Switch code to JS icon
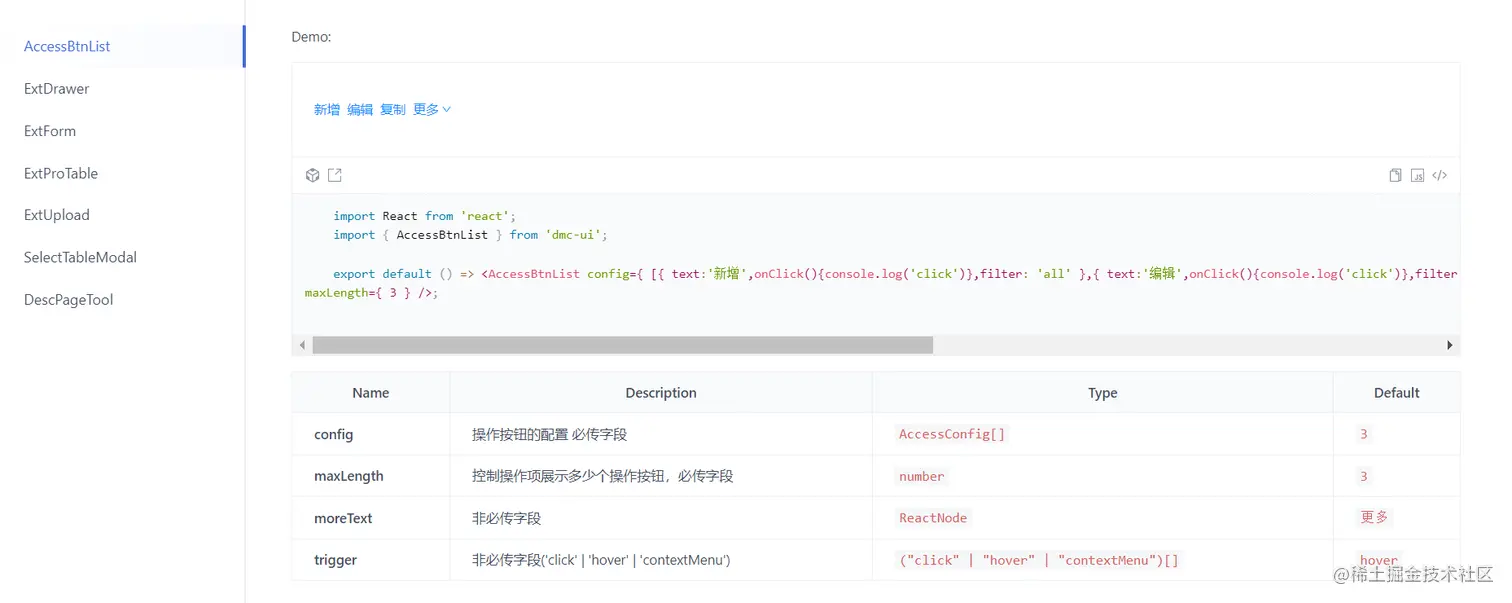The height and width of the screenshot is (603, 1512). pos(1417,176)
